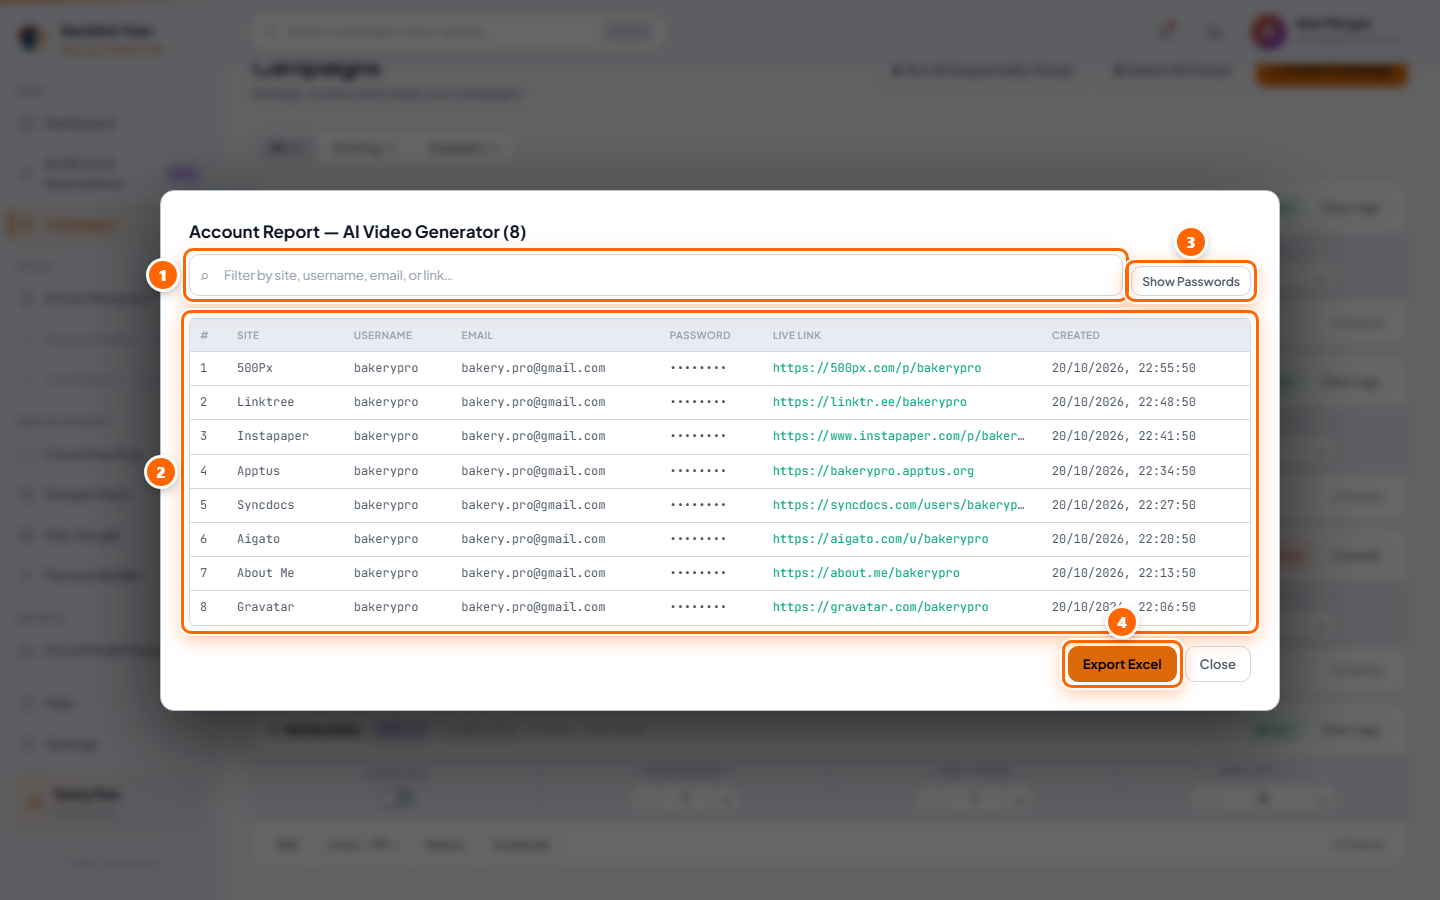The width and height of the screenshot is (1440, 900).
Task: Export the account report to Excel
Action: (1121, 664)
